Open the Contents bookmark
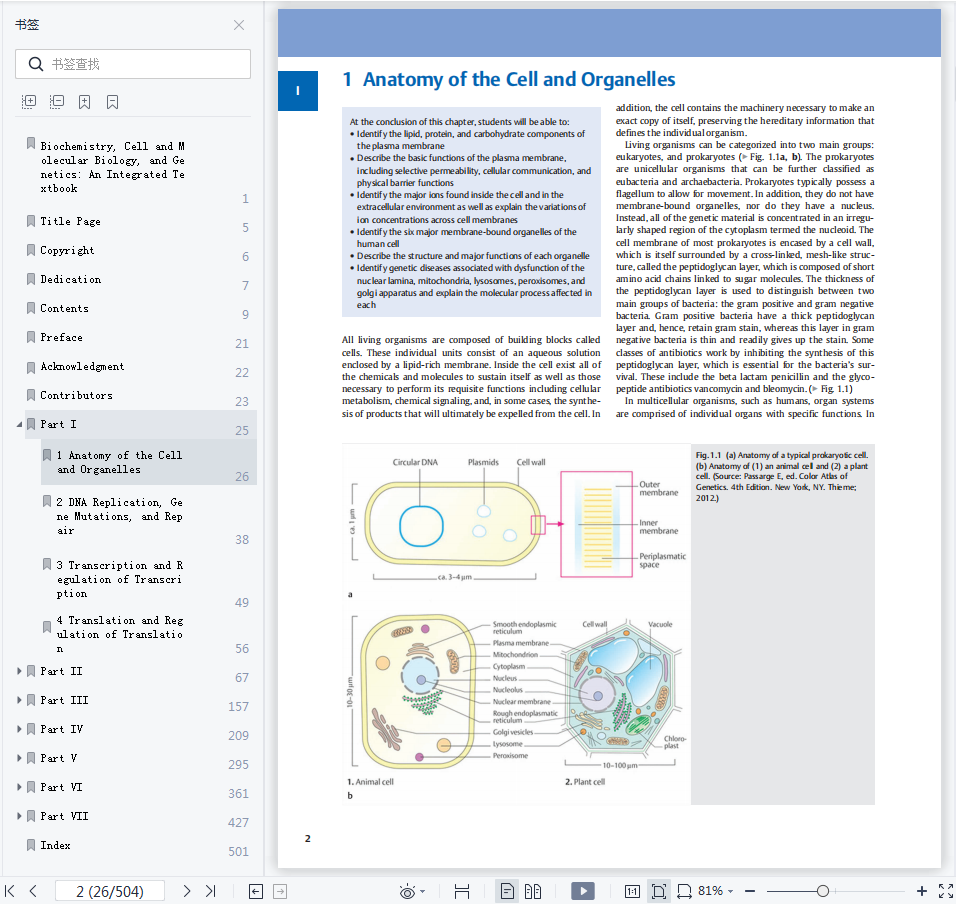This screenshot has height=904, width=956. tap(64, 308)
